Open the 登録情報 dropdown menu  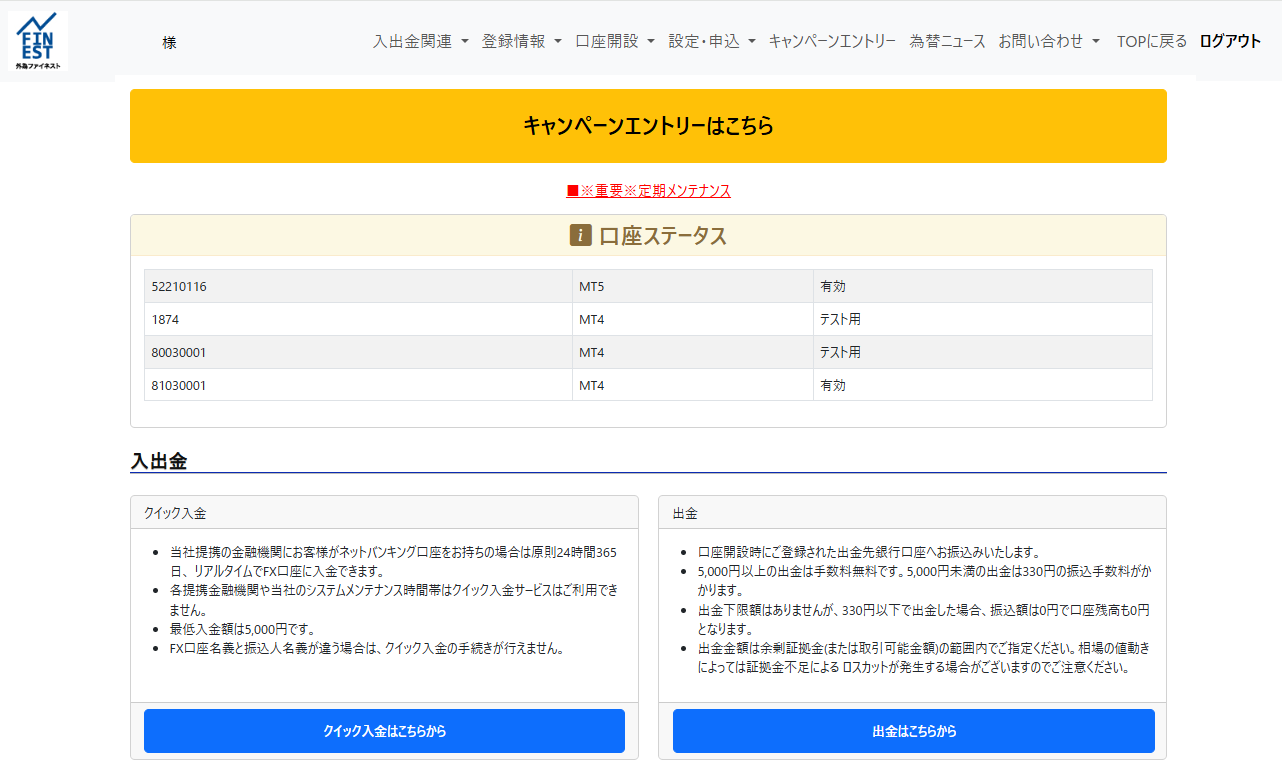click(x=521, y=41)
